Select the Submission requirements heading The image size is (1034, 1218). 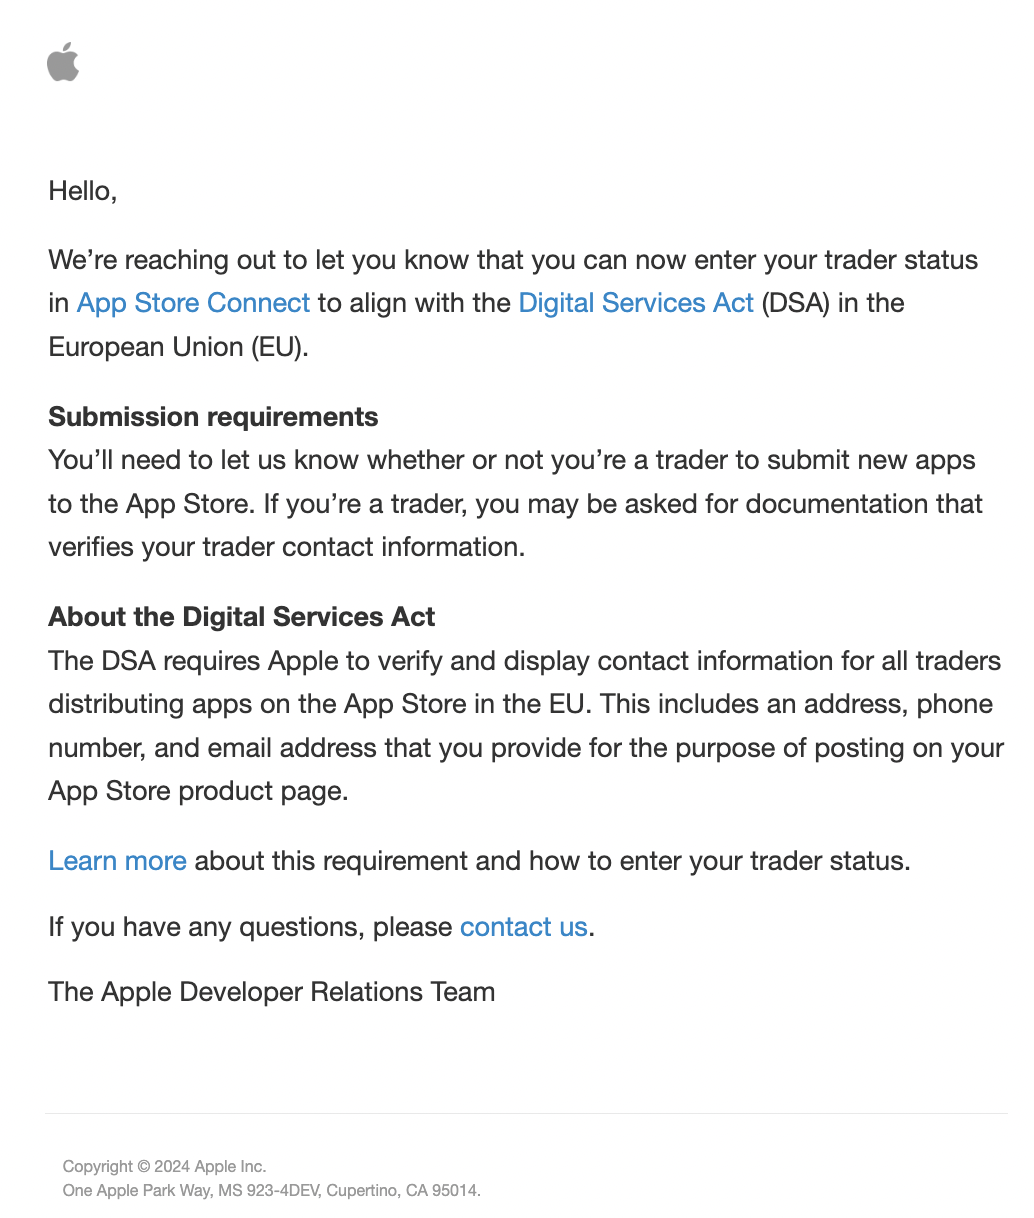(x=213, y=417)
